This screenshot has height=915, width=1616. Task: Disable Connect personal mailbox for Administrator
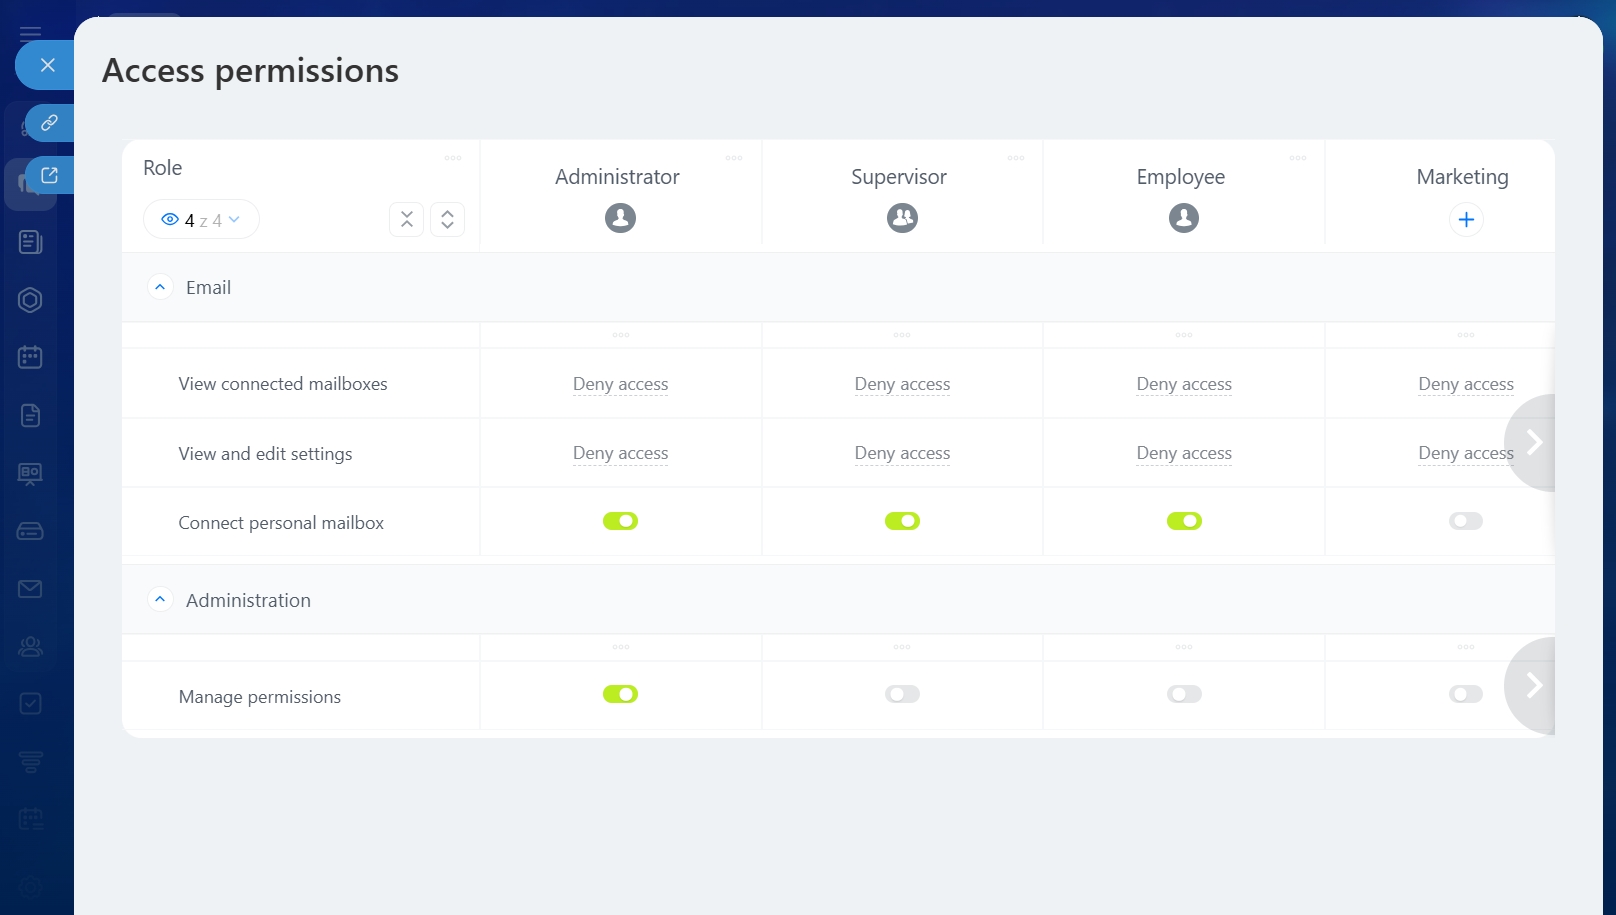point(620,521)
